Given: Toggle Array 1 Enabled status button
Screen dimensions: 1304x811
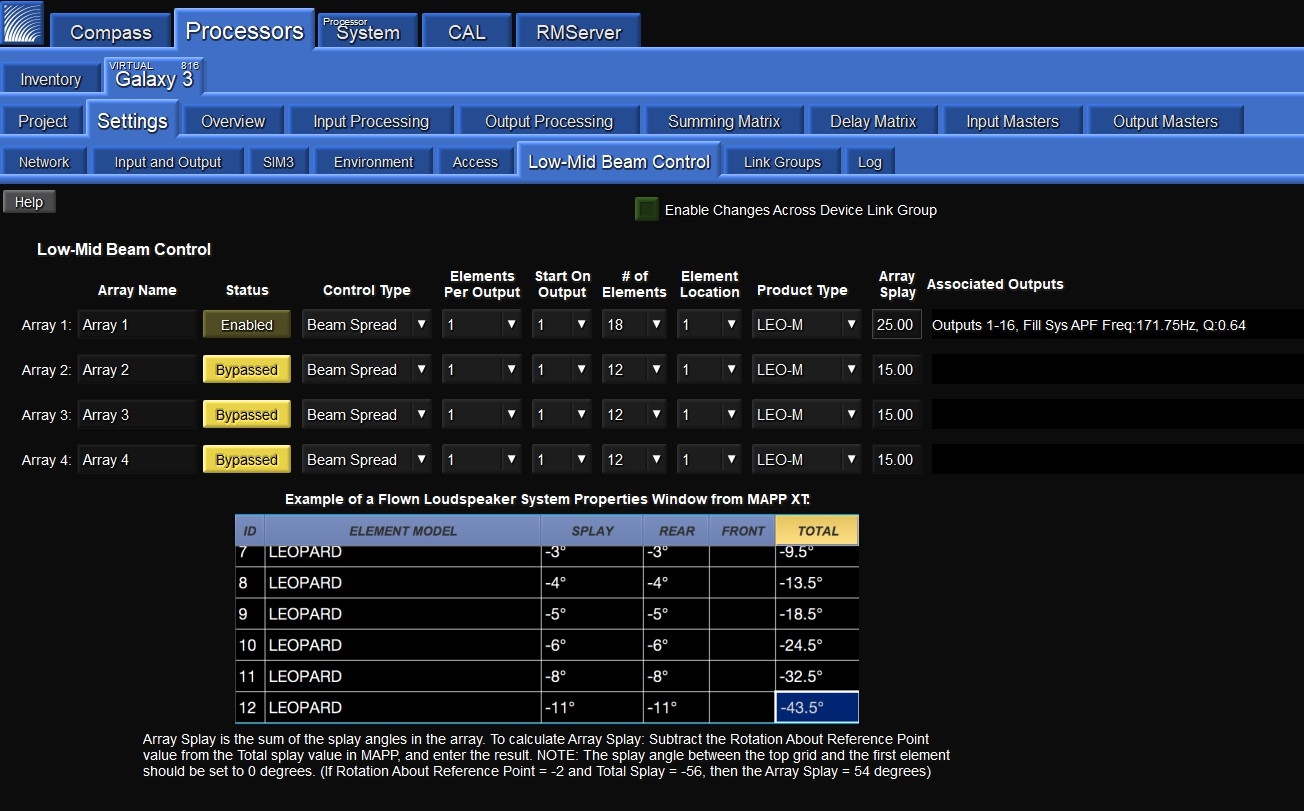Looking at the screenshot, I should pos(246,325).
